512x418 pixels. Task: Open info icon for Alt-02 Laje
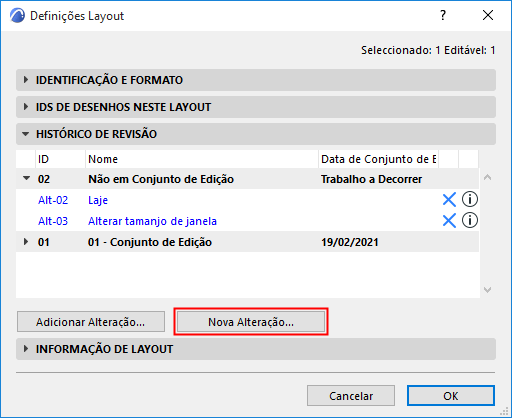(x=469, y=199)
